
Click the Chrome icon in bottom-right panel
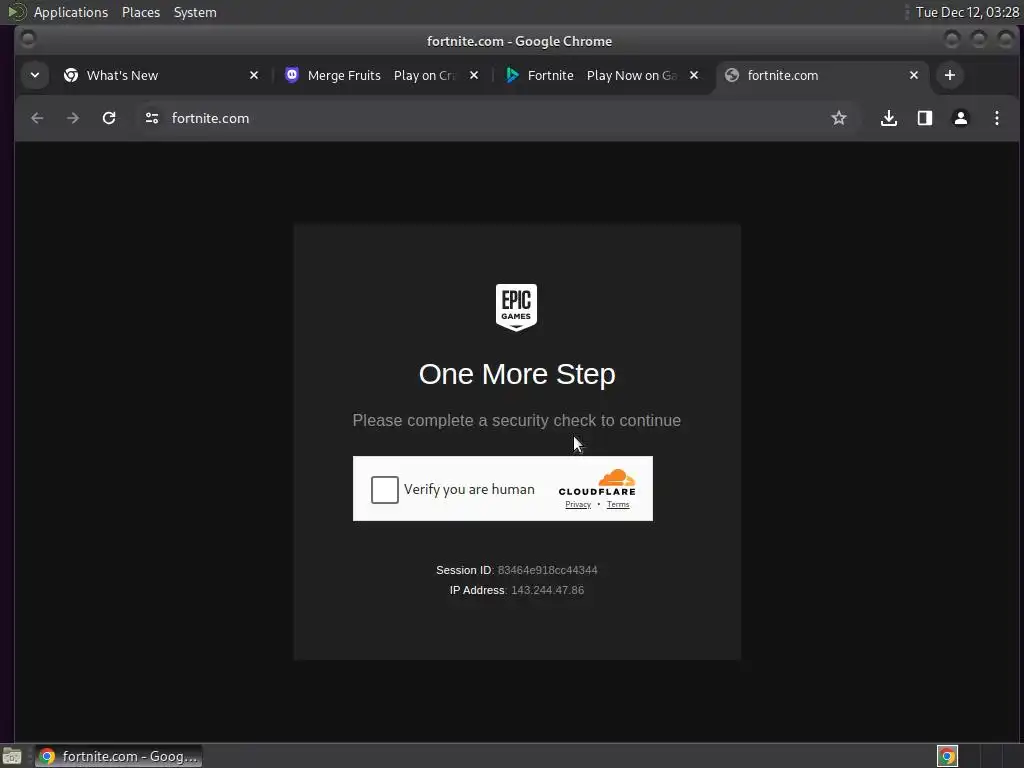[948, 756]
